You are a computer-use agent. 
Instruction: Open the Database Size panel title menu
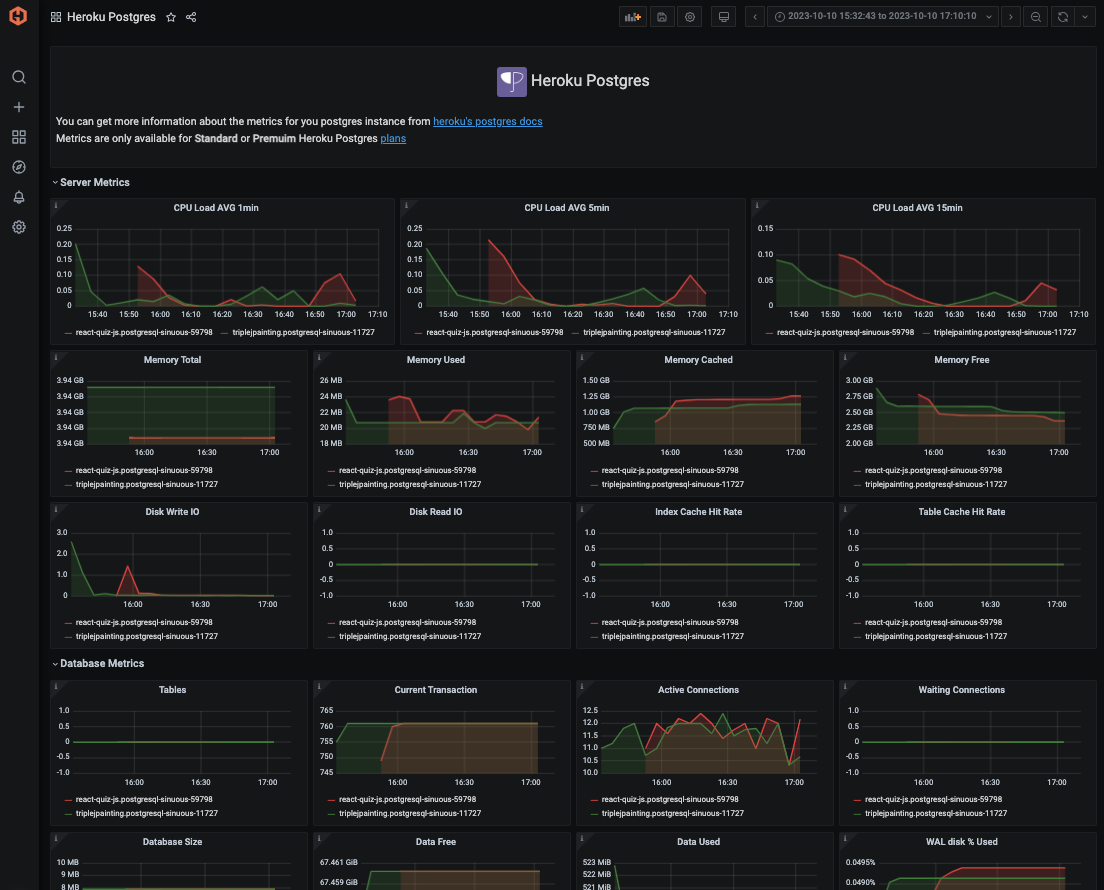point(172,842)
